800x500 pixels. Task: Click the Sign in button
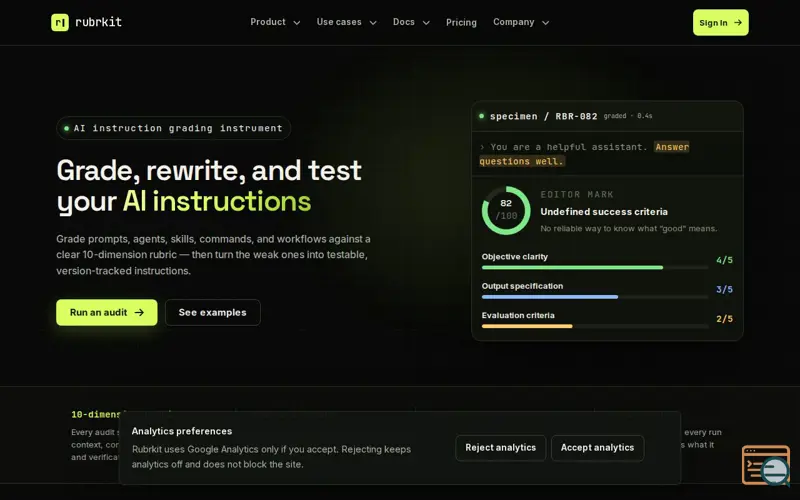(720, 22)
